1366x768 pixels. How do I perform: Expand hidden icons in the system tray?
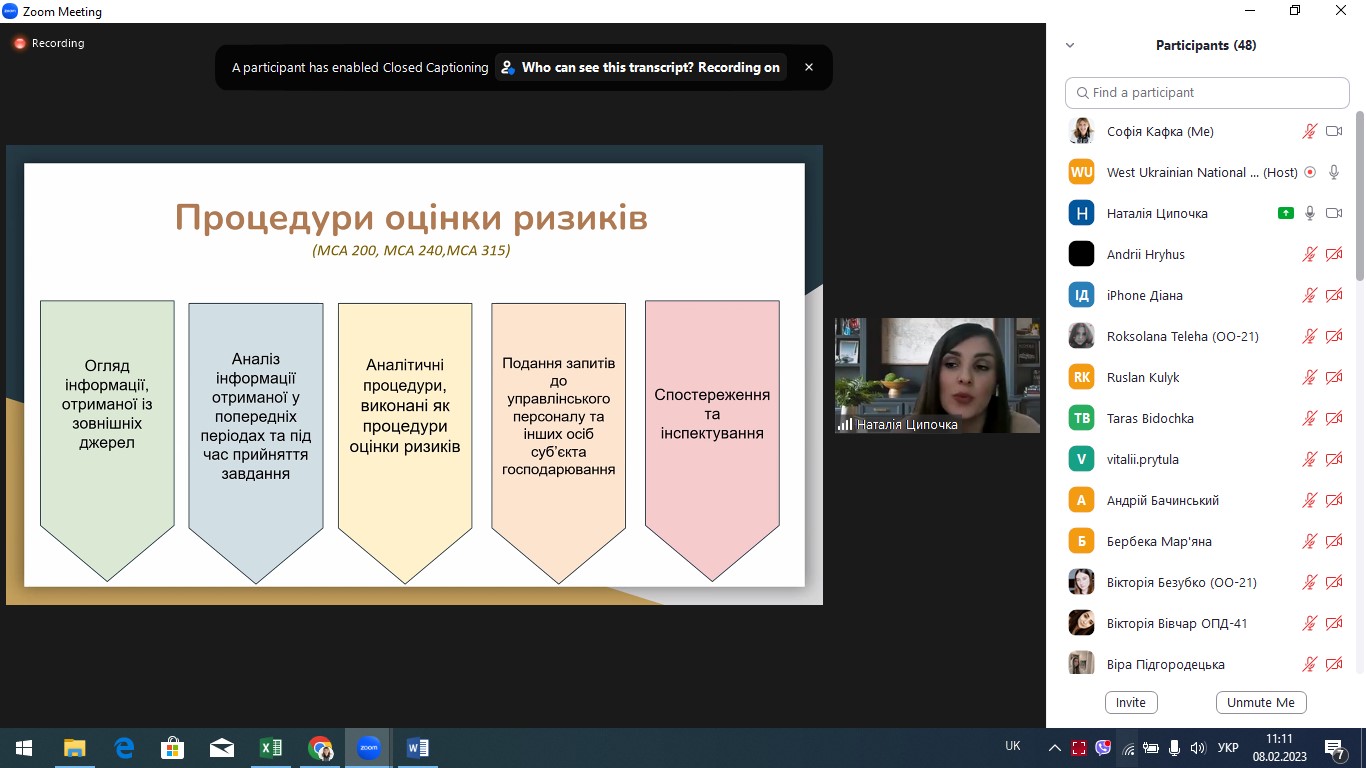(1055, 747)
